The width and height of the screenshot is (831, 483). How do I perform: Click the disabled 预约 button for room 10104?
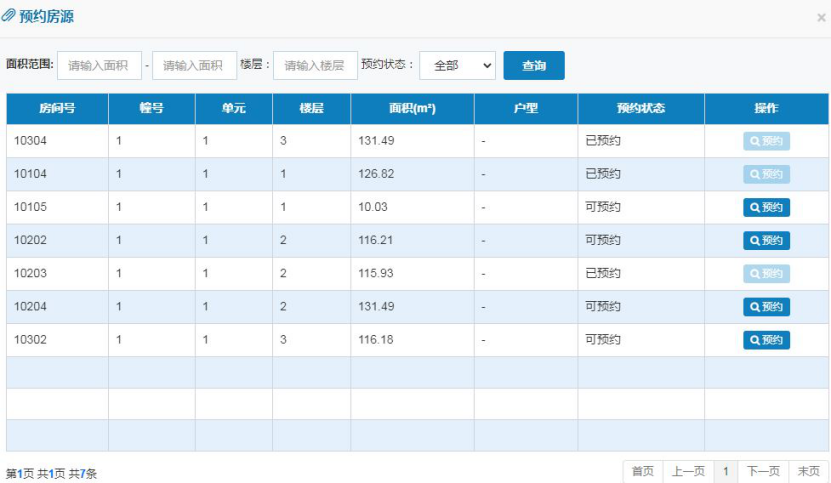[x=766, y=174]
